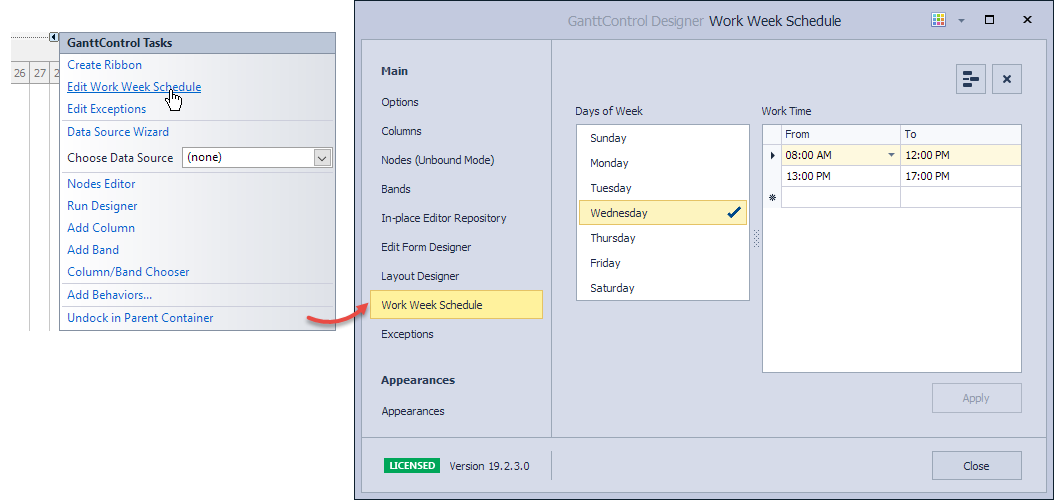
Task: Click the X delete button above Work Time grid
Action: click(x=1007, y=79)
